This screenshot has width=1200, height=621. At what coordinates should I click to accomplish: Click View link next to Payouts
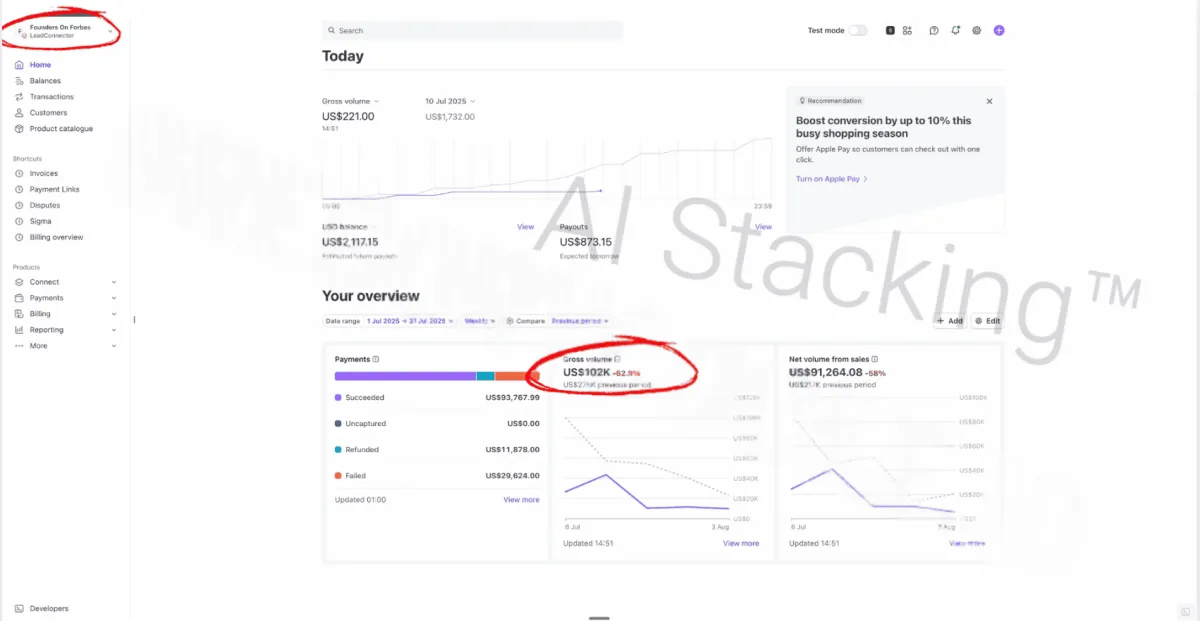(x=763, y=227)
